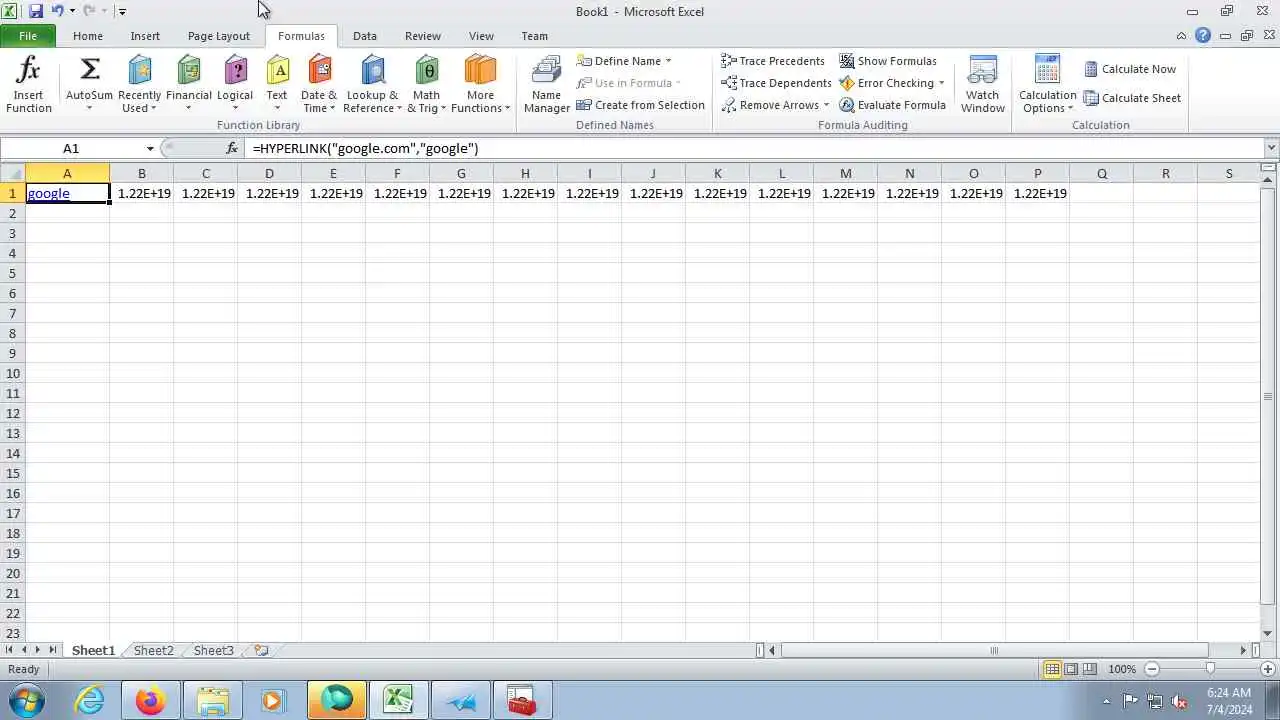This screenshot has width=1280, height=720.
Task: Click zoom slider handle
Action: pos(1210,669)
